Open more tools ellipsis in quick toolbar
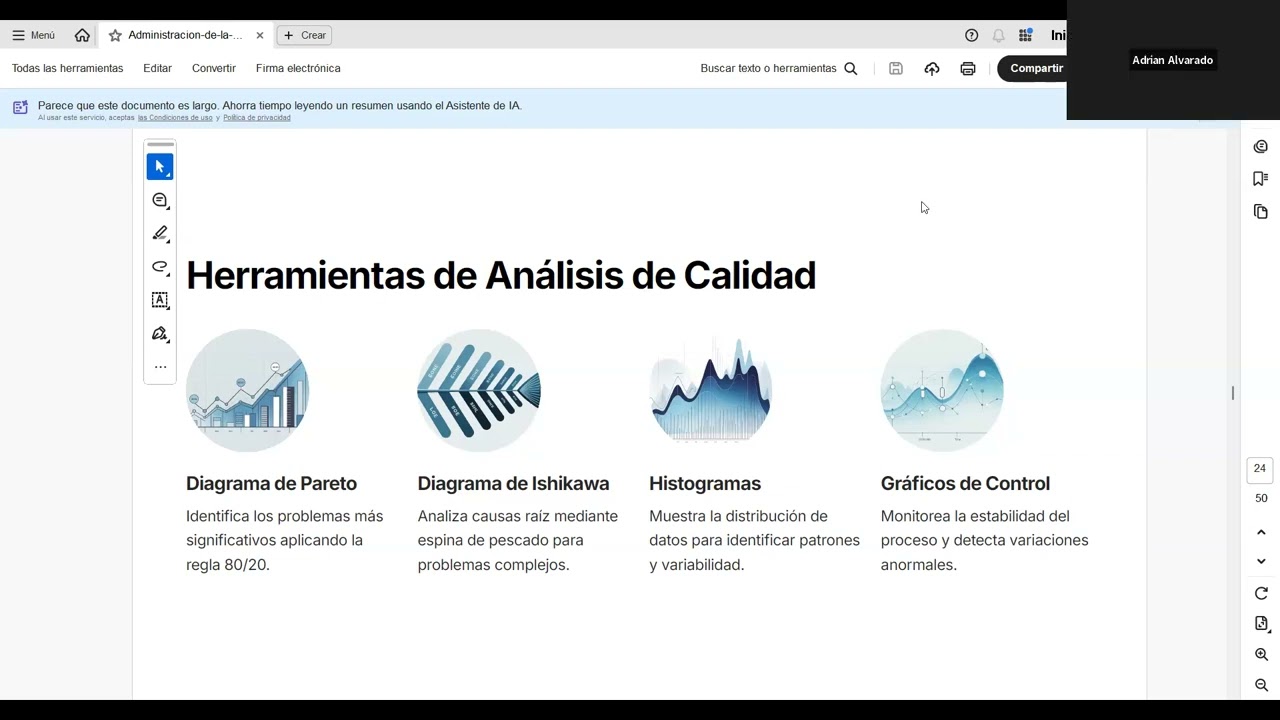The height and width of the screenshot is (720, 1280). point(160,367)
